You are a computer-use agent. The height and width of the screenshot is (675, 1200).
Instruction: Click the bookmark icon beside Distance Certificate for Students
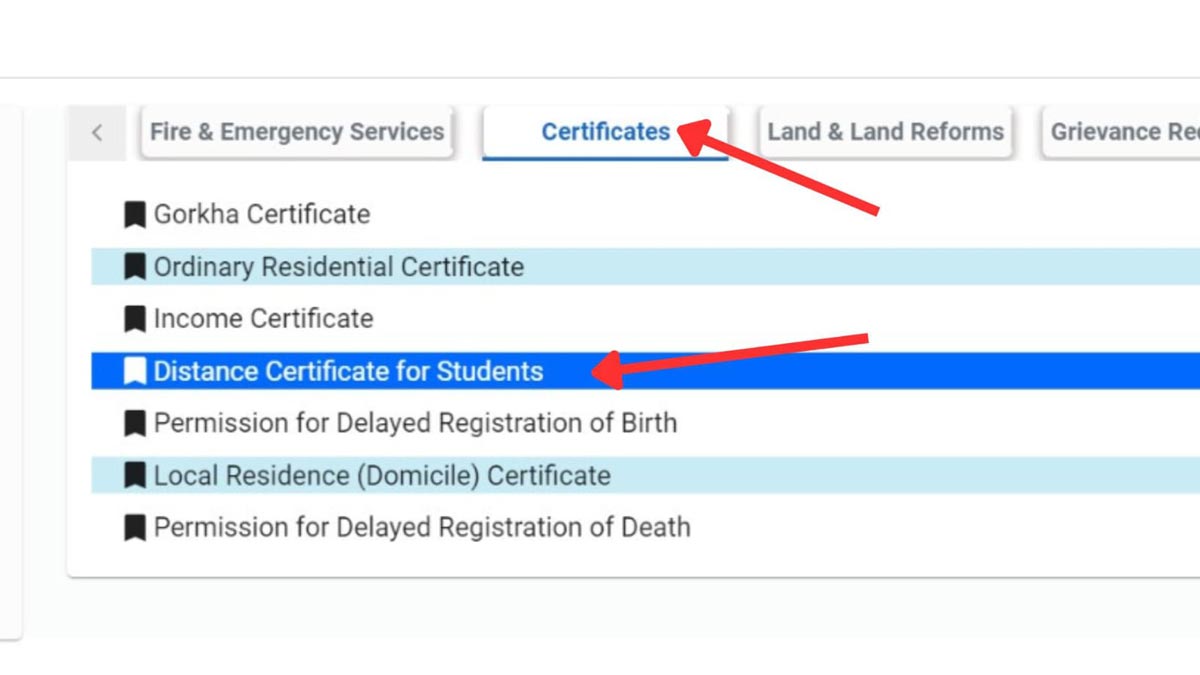(134, 370)
